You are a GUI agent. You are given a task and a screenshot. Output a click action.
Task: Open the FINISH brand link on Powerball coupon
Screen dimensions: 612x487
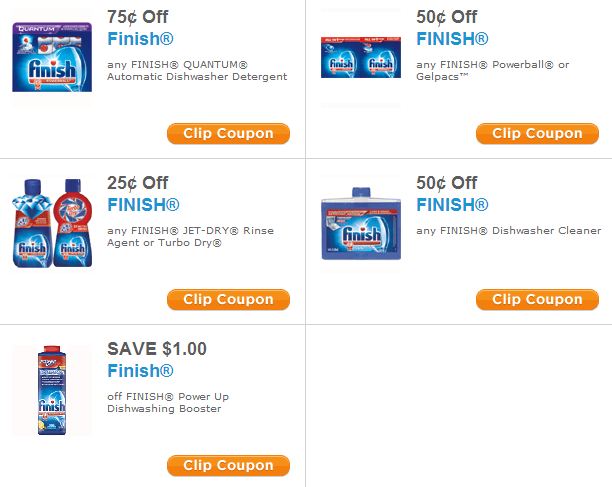[x=452, y=40]
